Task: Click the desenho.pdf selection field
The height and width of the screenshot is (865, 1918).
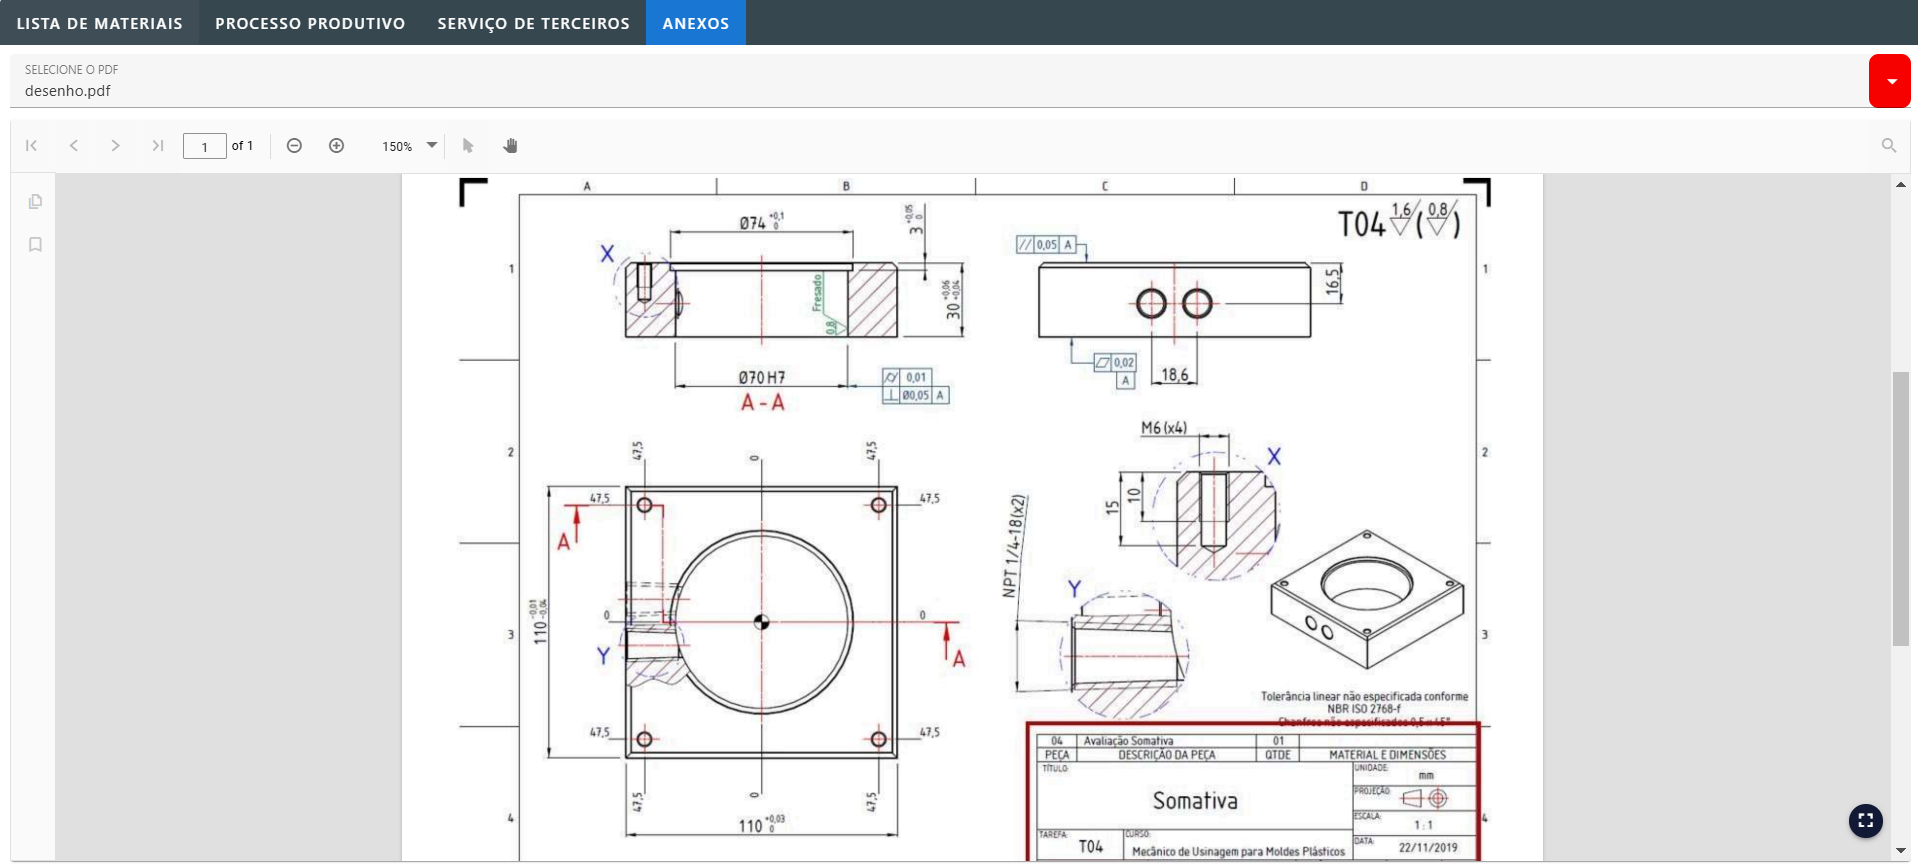Action: click(938, 81)
